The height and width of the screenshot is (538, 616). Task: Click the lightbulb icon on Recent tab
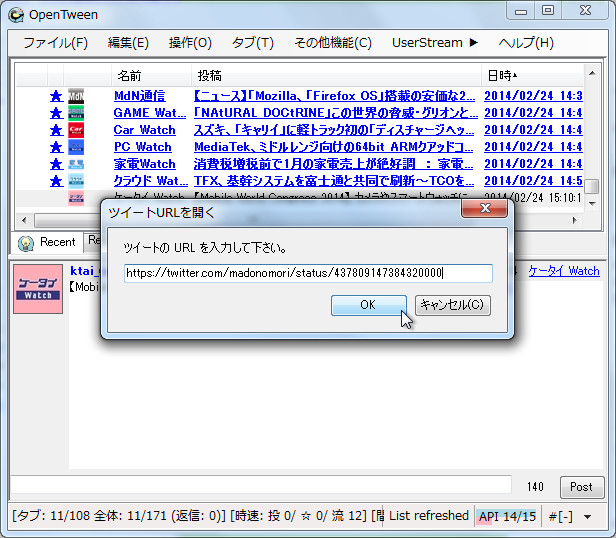coord(26,243)
